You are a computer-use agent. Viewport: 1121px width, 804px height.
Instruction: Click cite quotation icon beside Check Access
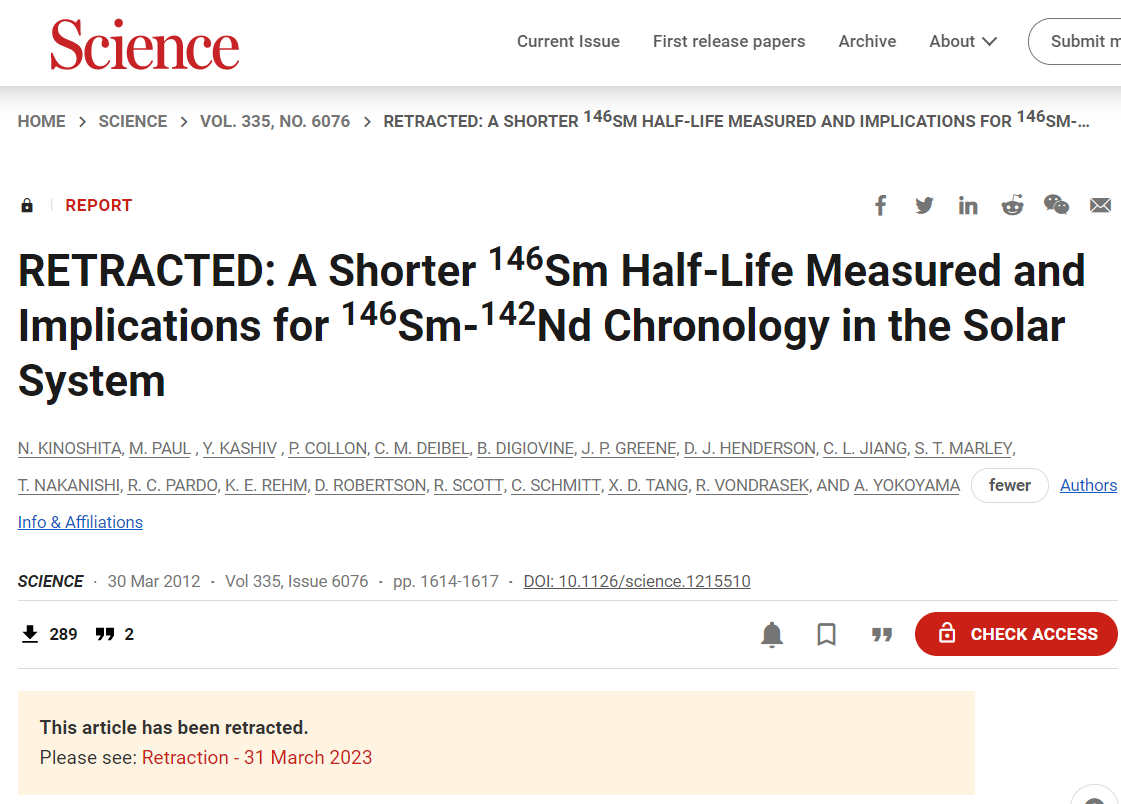(x=882, y=635)
